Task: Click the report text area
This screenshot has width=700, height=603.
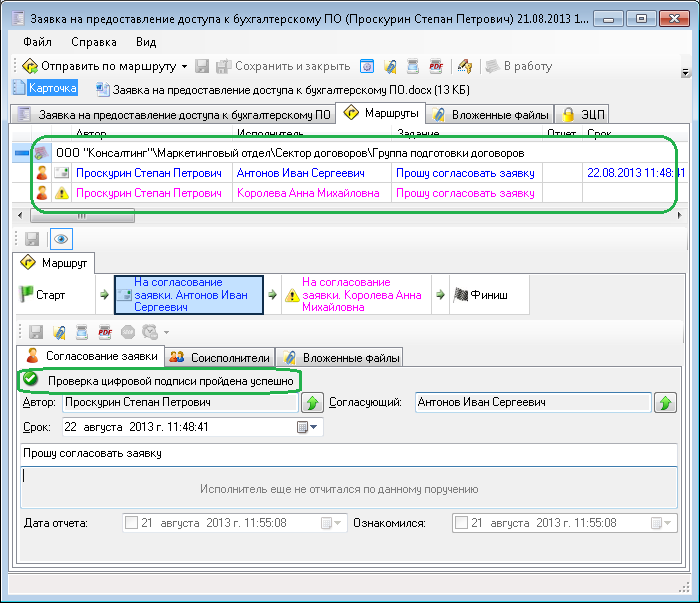Action: pyautogui.click(x=349, y=488)
